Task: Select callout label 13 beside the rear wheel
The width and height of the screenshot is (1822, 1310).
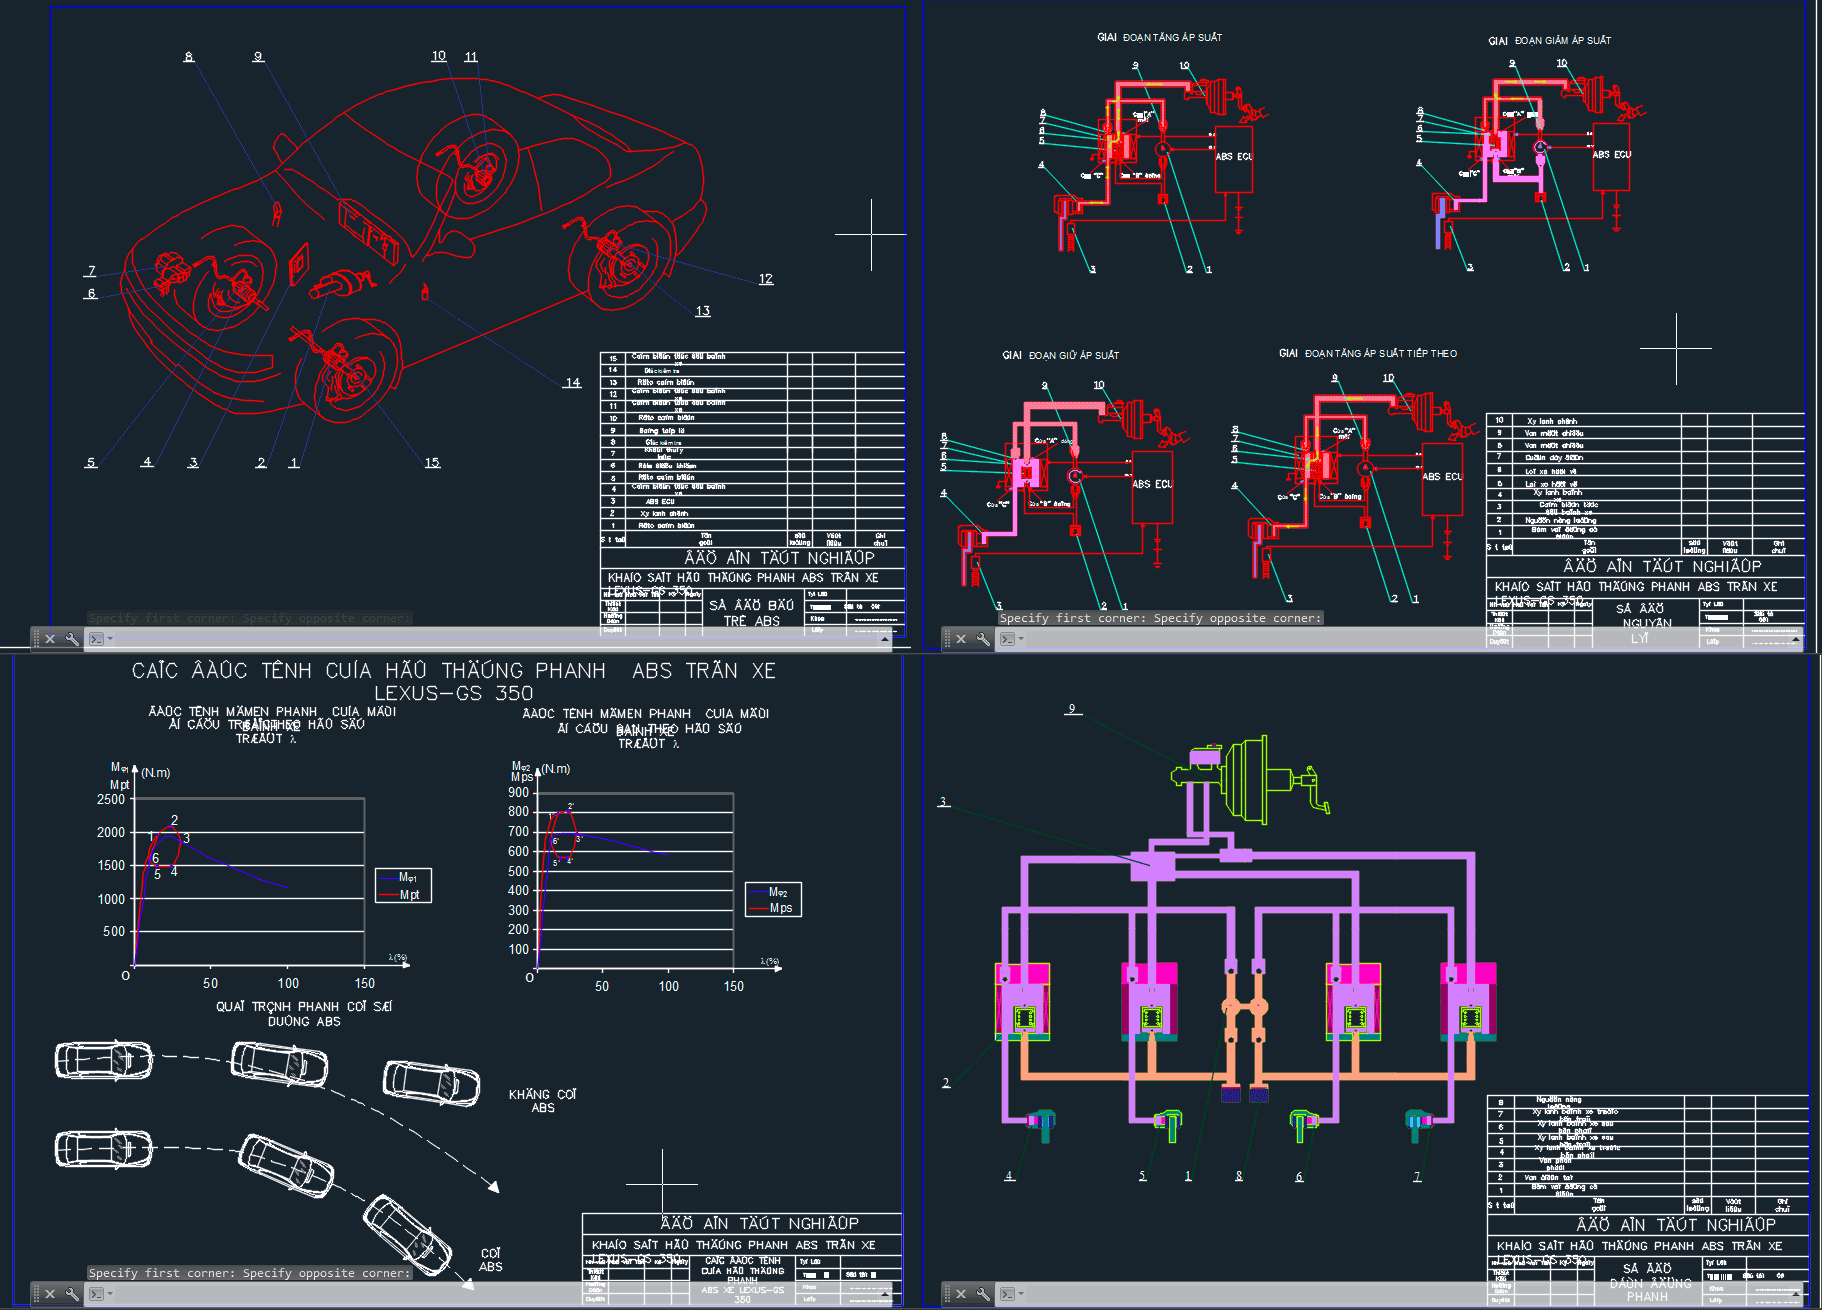Action: pyautogui.click(x=703, y=311)
